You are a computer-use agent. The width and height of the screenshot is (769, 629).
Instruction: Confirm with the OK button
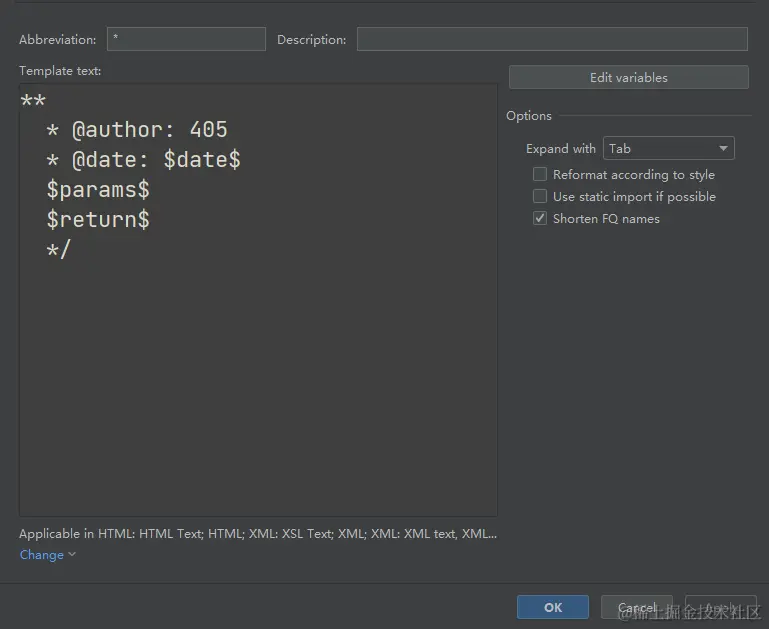(553, 607)
